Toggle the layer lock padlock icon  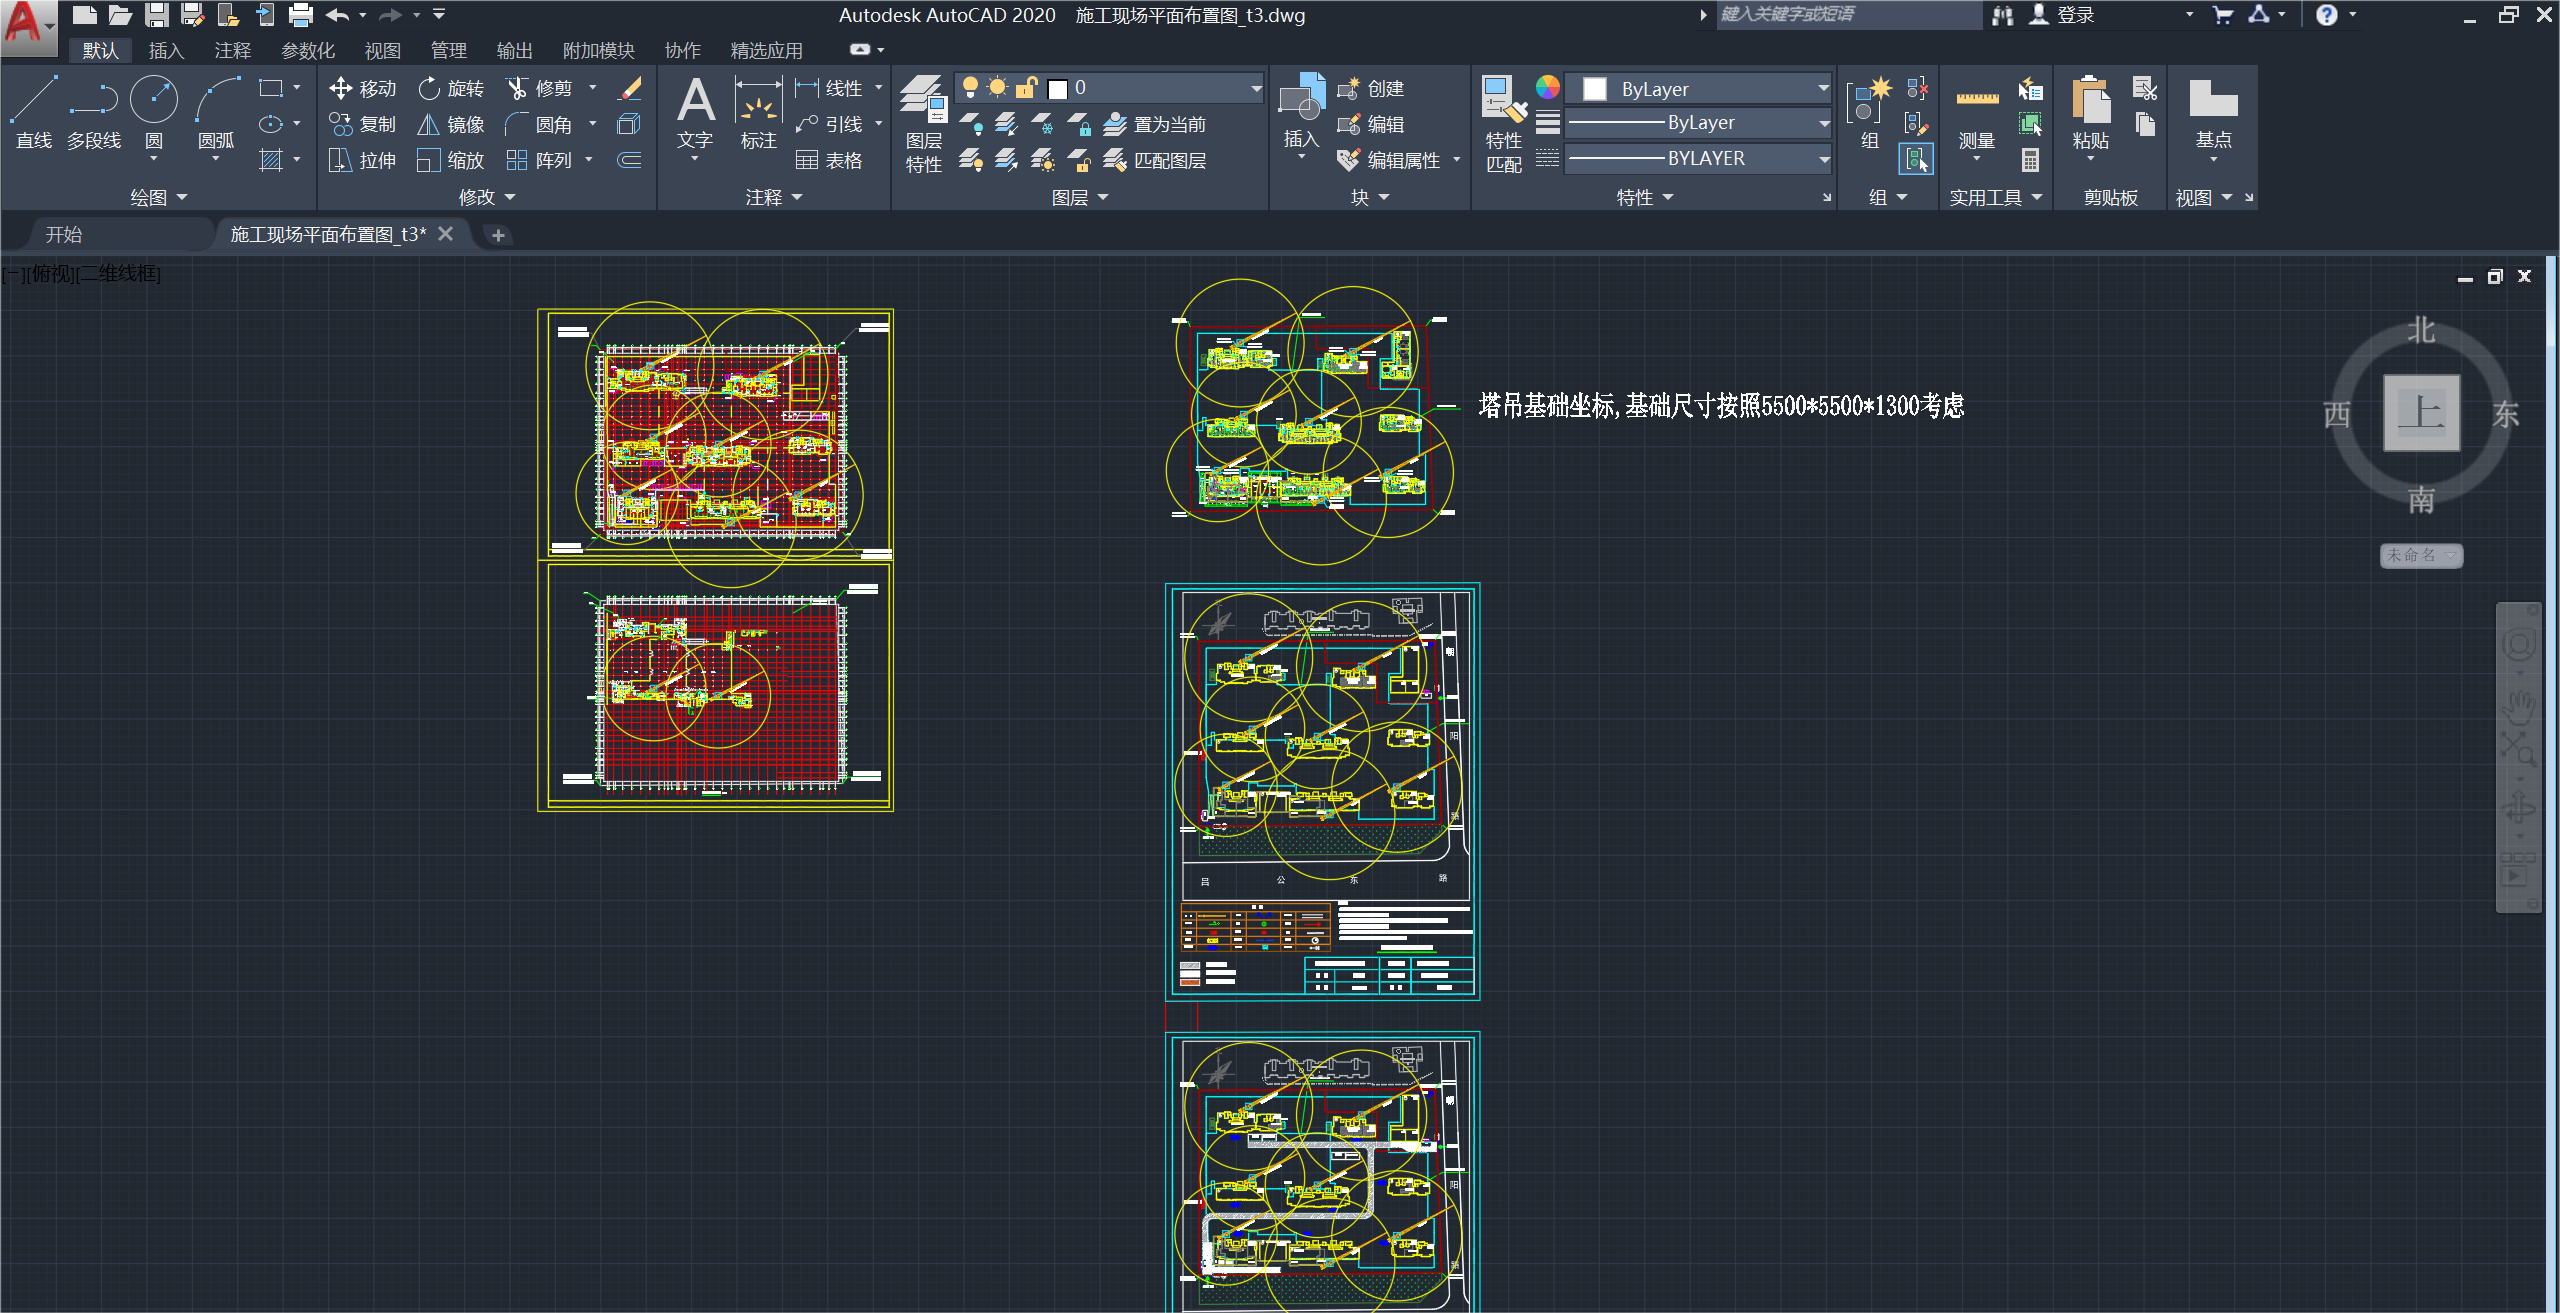pyautogui.click(x=1026, y=87)
